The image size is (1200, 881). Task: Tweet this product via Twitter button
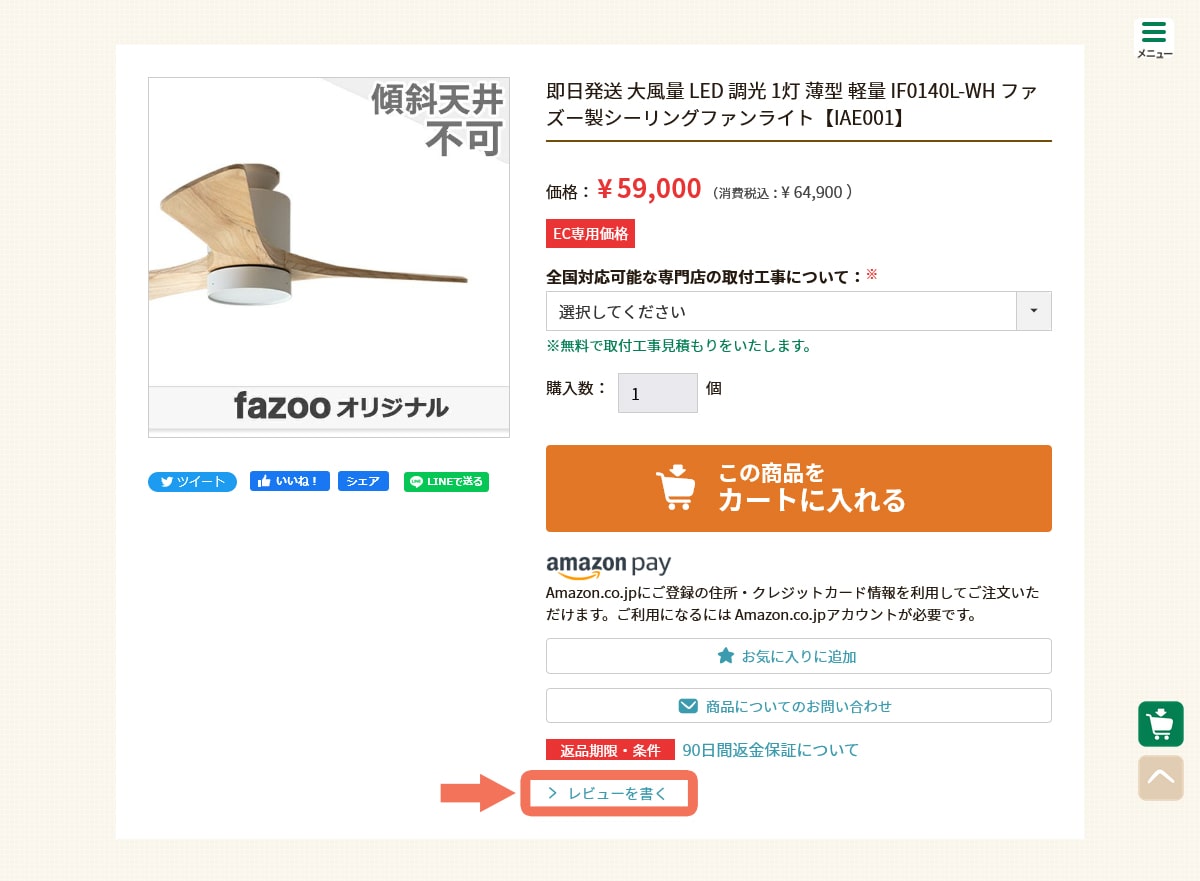click(x=192, y=482)
